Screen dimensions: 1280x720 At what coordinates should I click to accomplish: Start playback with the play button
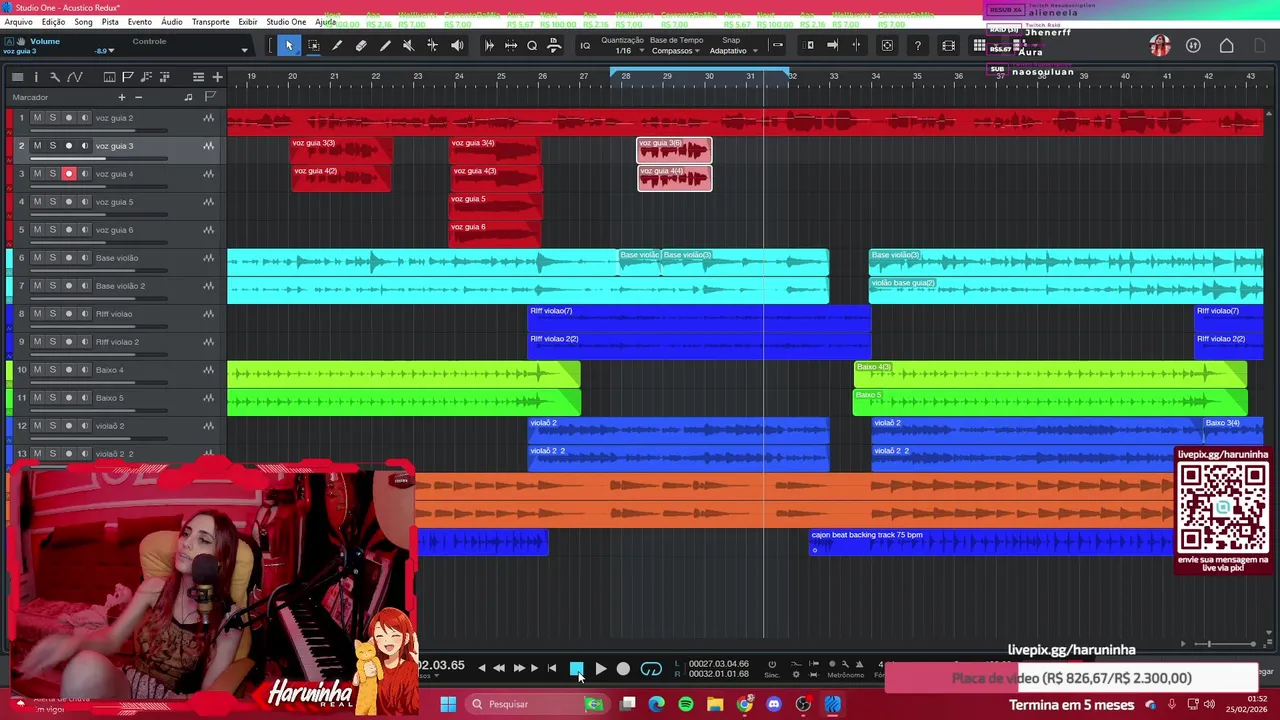pos(600,669)
